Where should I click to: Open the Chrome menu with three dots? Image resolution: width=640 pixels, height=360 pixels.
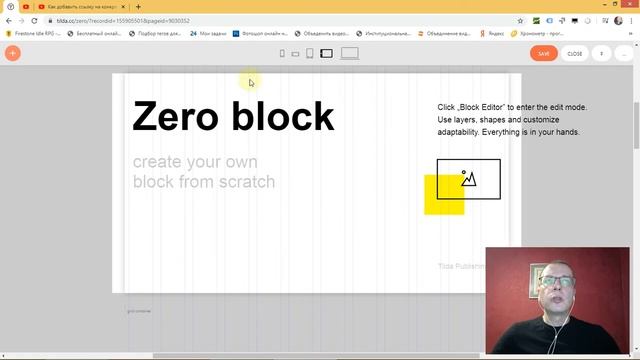[631, 21]
